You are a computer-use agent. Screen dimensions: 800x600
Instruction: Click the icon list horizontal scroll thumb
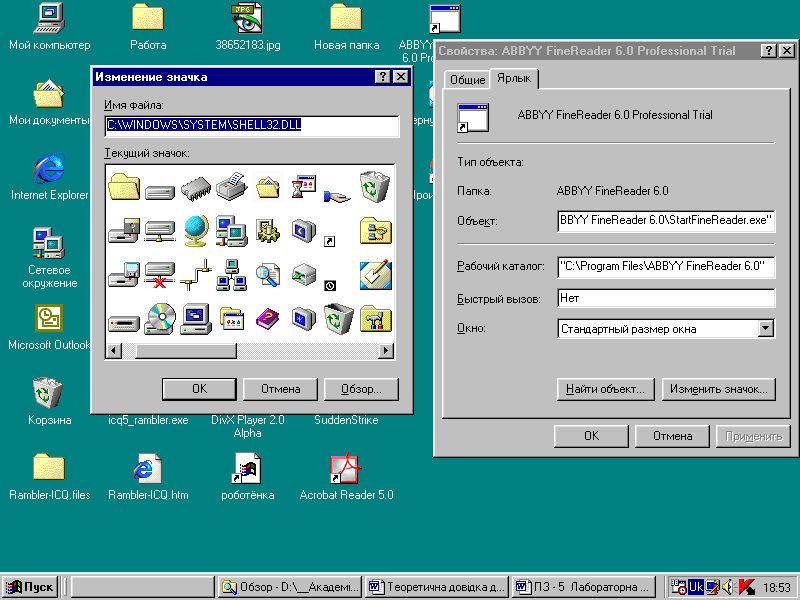pyautogui.click(x=186, y=351)
